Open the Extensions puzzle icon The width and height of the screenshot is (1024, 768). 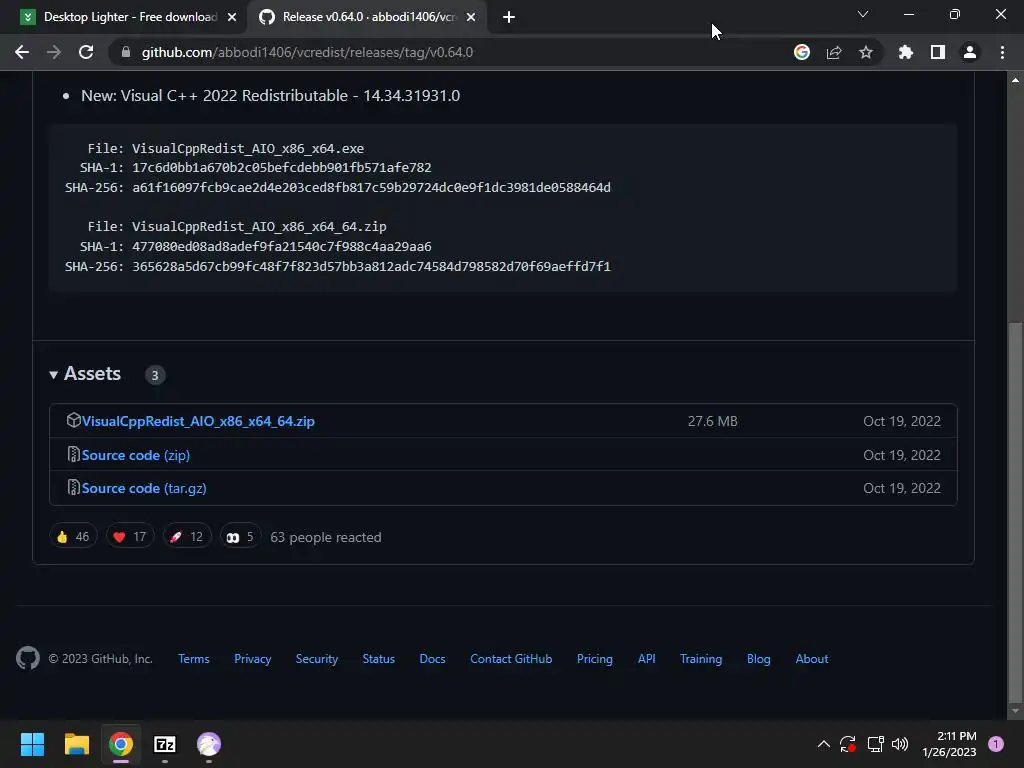[x=906, y=52]
